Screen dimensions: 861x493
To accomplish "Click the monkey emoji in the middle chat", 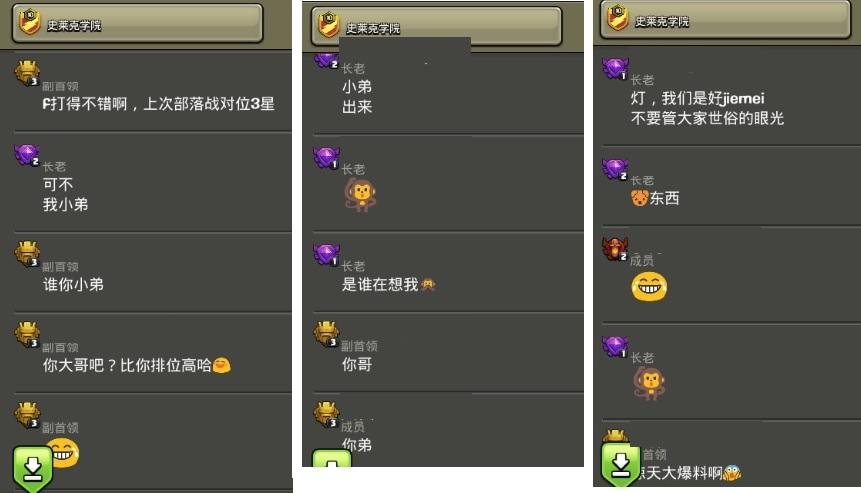I will pyautogui.click(x=360, y=195).
